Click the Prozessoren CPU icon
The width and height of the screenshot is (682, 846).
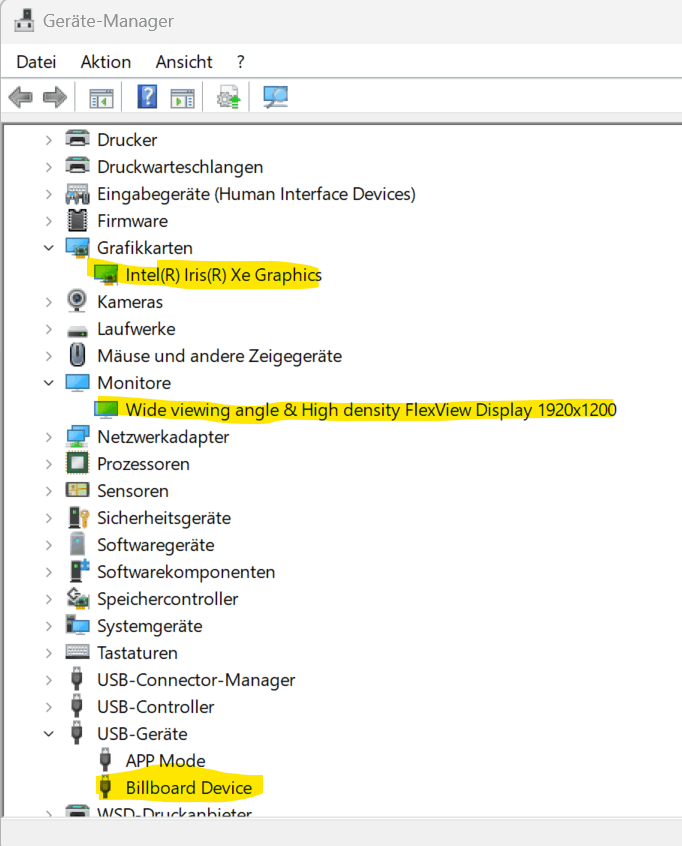77,463
